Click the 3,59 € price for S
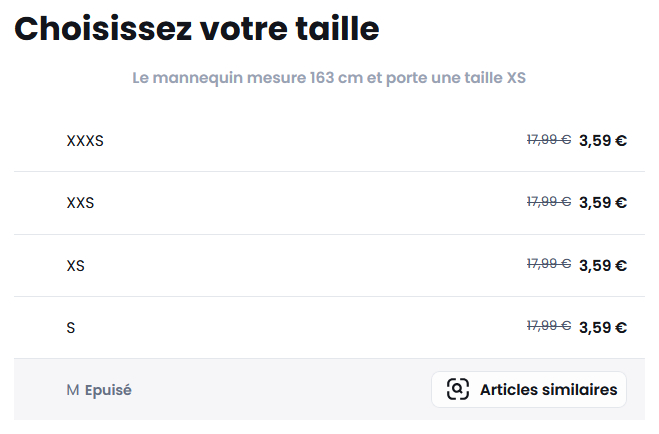This screenshot has height=434, width=659. pyautogui.click(x=602, y=327)
